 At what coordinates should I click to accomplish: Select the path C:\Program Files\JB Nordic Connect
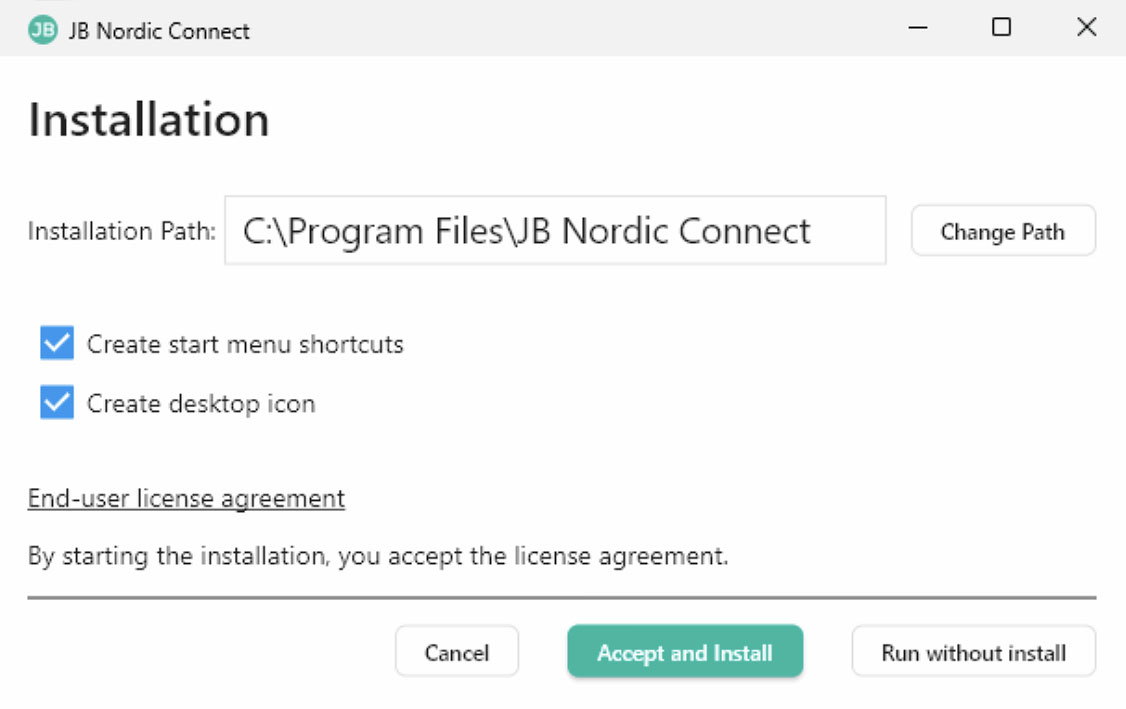click(x=527, y=231)
